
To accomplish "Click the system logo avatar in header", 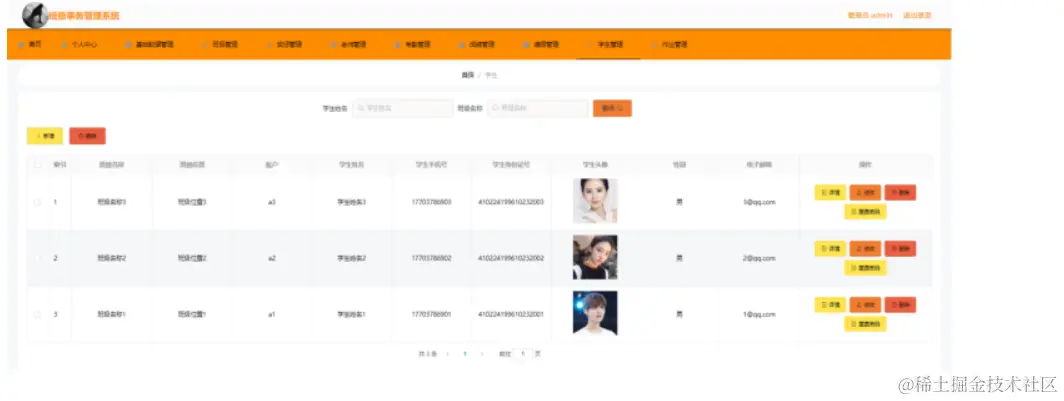I will tap(35, 15).
